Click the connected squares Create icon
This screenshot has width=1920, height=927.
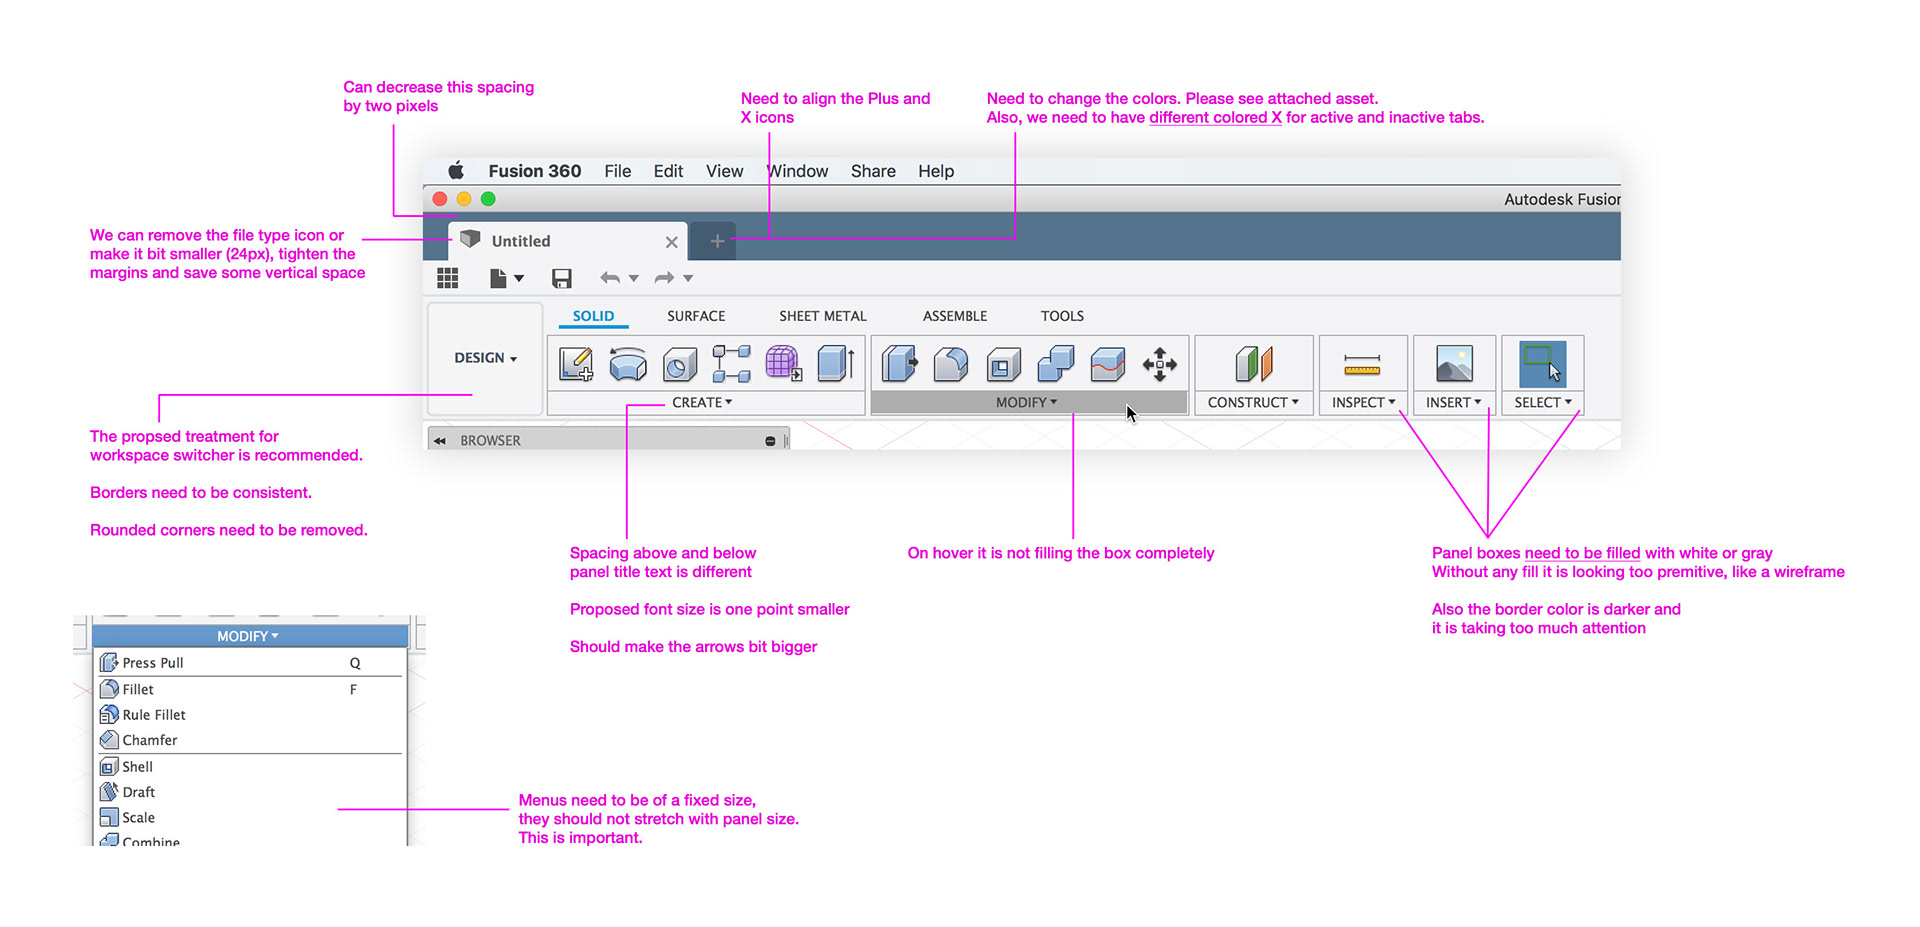point(732,364)
